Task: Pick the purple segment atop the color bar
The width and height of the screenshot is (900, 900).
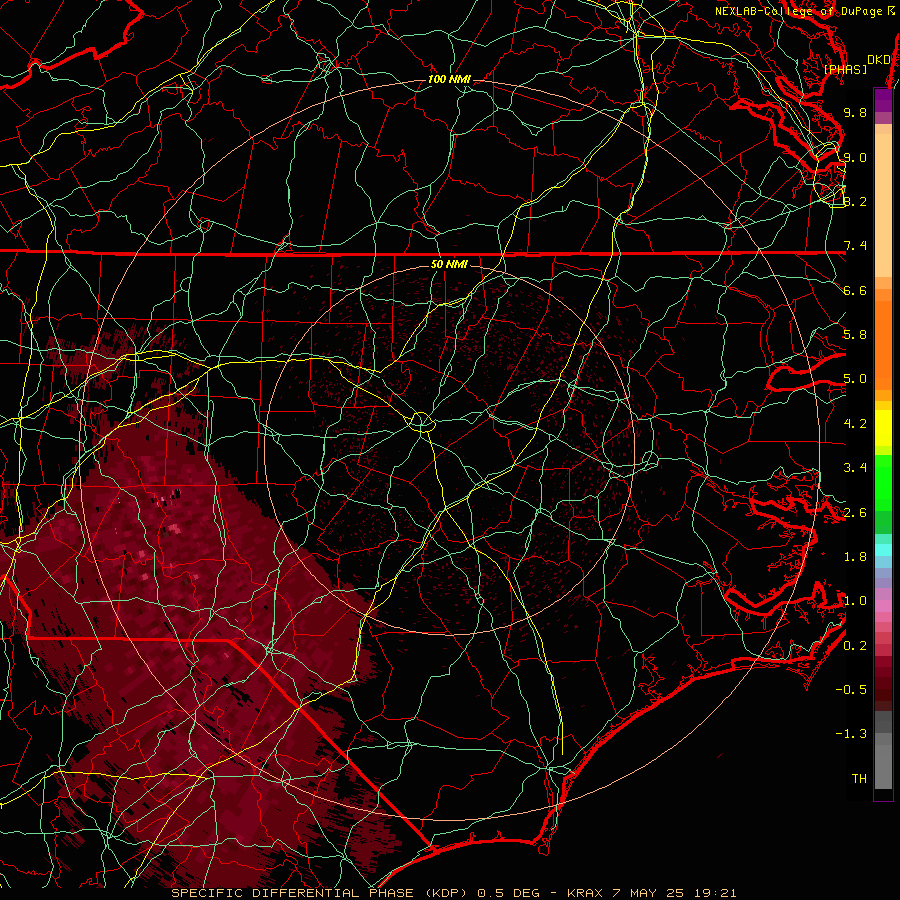Action: click(x=883, y=100)
